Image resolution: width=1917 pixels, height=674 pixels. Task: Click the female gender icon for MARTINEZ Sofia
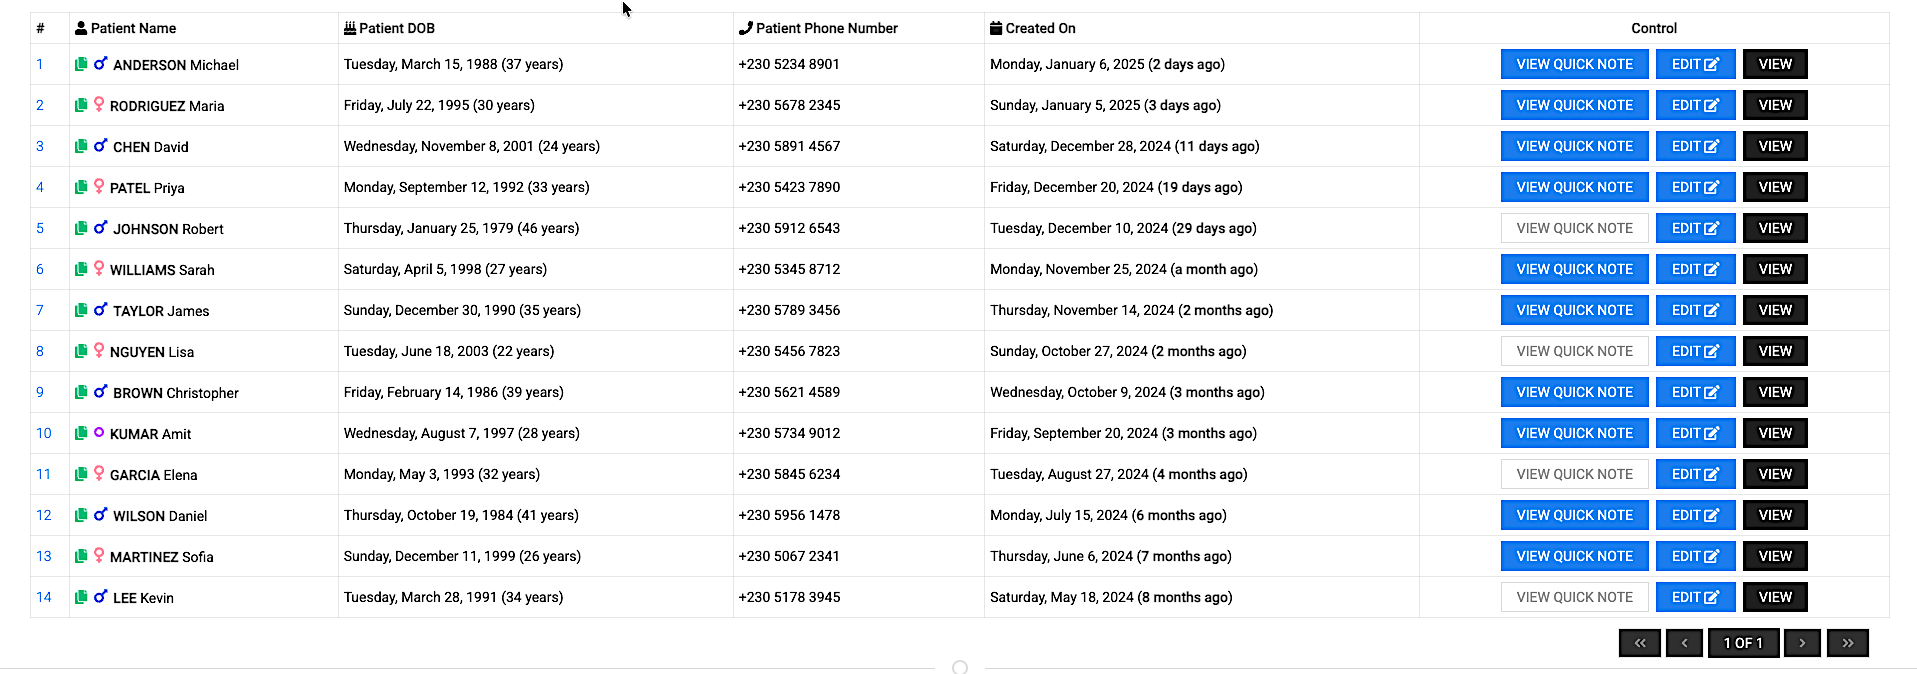100,556
